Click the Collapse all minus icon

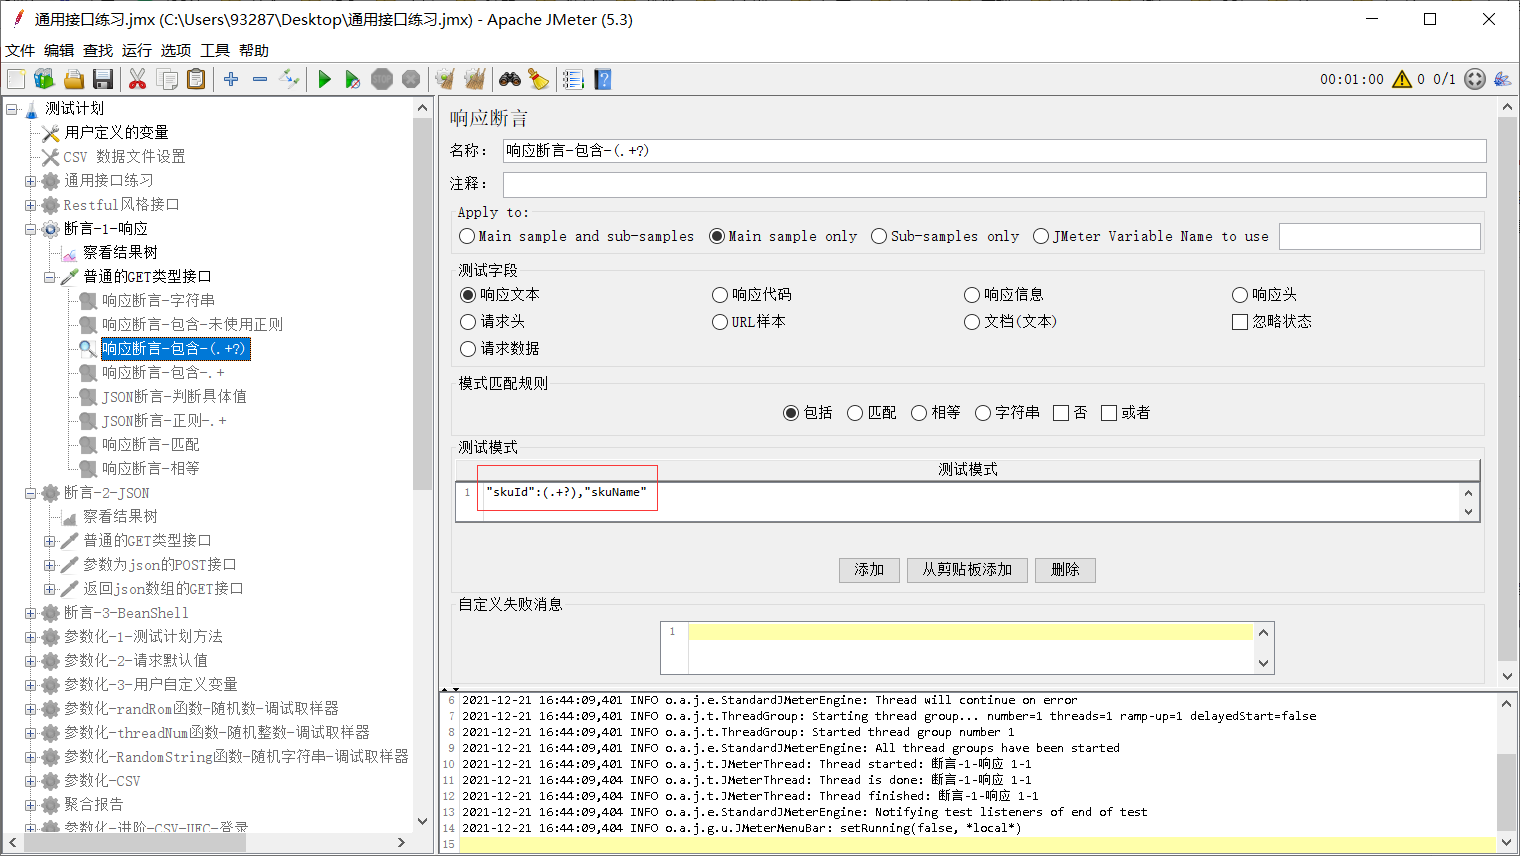click(260, 79)
